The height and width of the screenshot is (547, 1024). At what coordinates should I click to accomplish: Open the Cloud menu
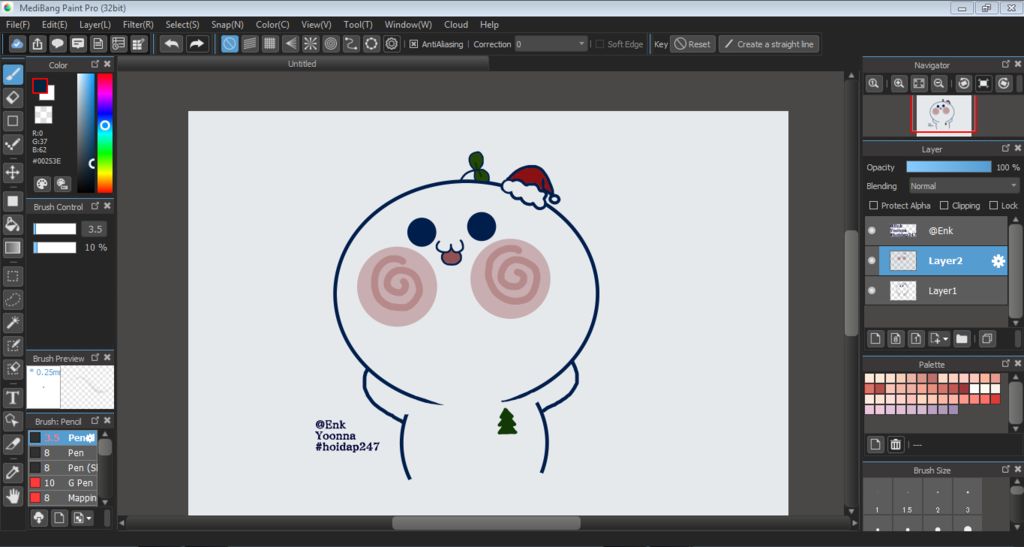[456, 25]
